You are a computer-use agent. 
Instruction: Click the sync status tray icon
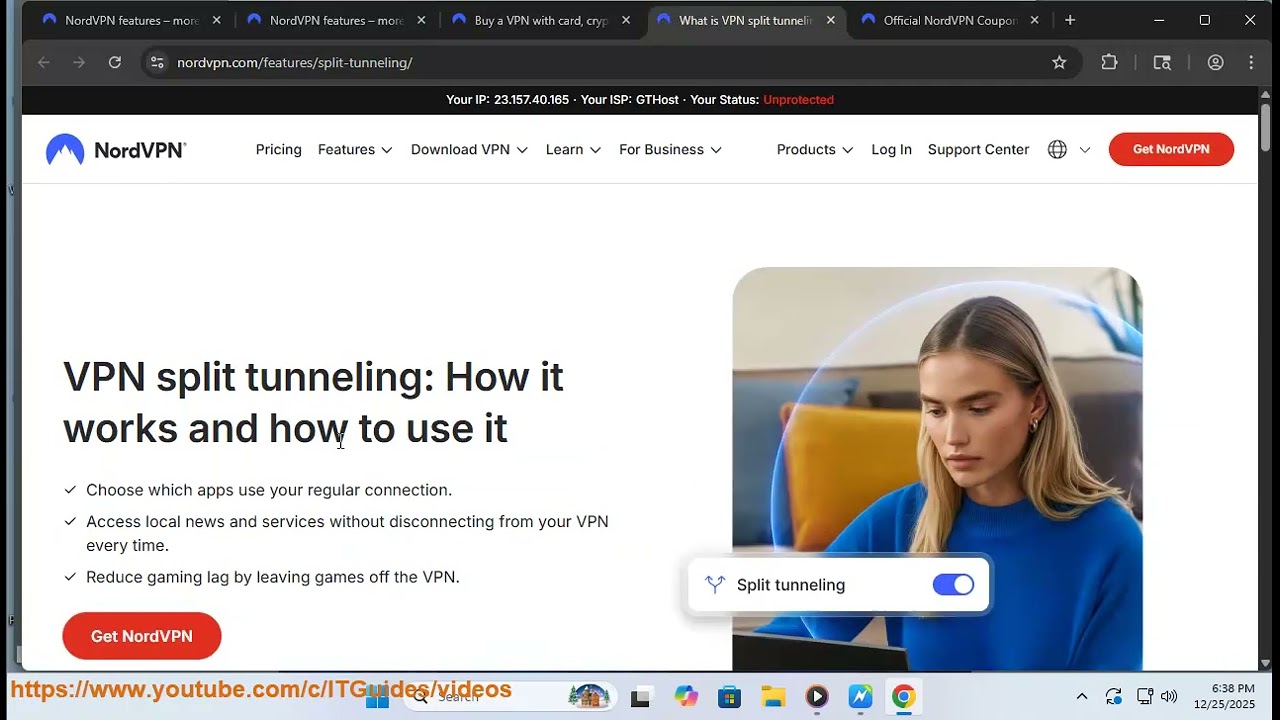coord(1113,697)
